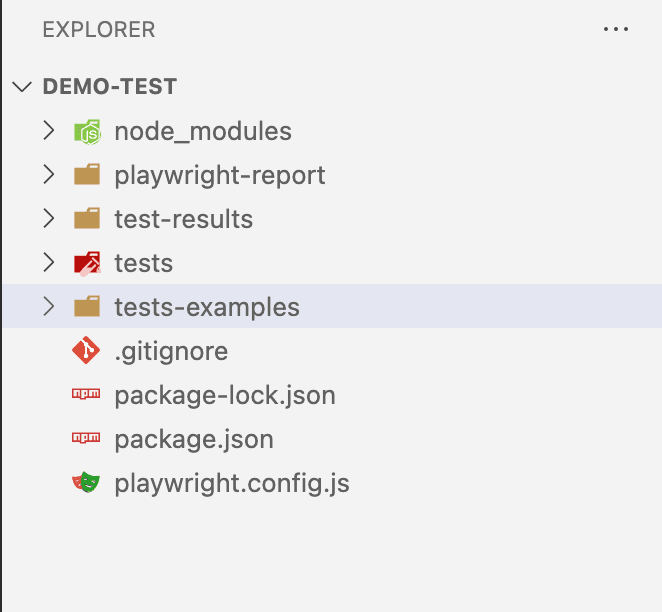Viewport: 662px width, 612px height.
Task: Click the test-results folder icon
Action: (87, 218)
